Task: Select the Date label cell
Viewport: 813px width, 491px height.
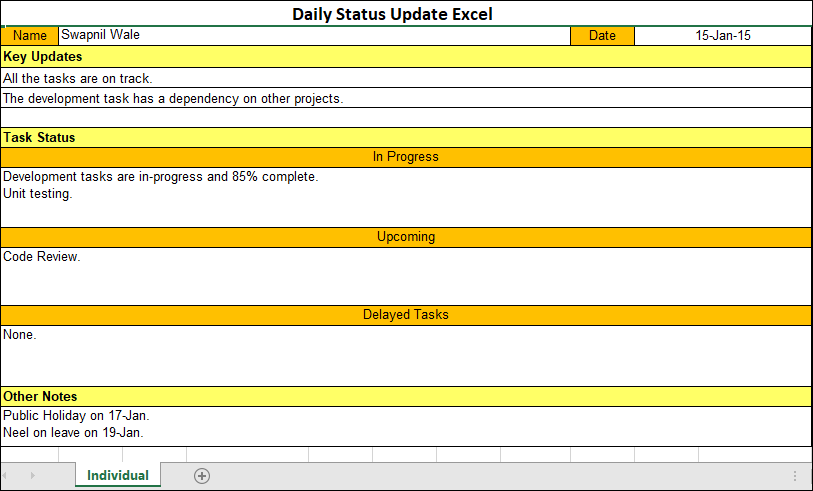Action: tap(602, 35)
